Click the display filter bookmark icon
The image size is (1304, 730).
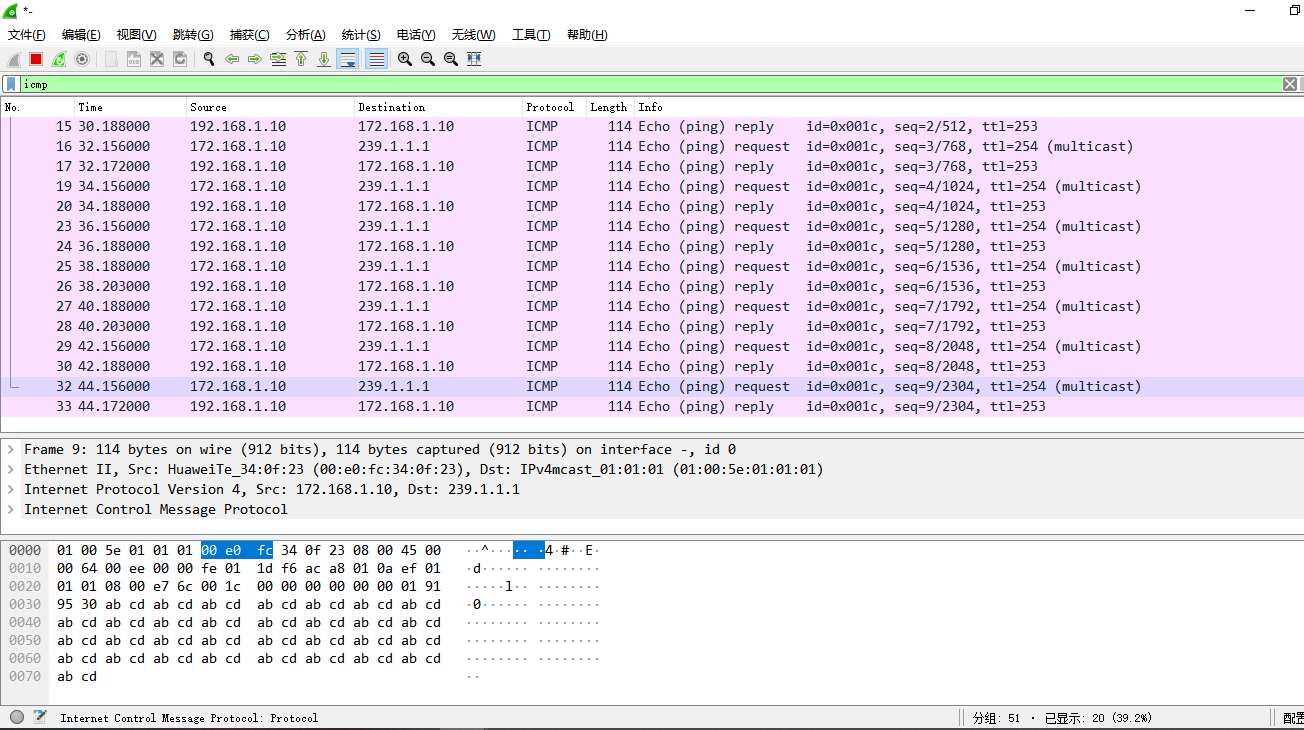click(x=11, y=84)
